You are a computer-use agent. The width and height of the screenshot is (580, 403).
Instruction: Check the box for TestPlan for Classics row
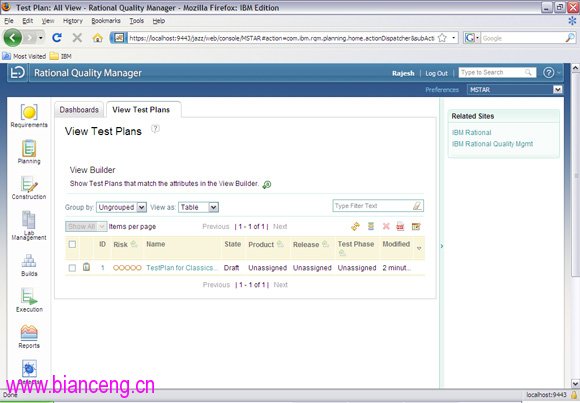(x=72, y=268)
